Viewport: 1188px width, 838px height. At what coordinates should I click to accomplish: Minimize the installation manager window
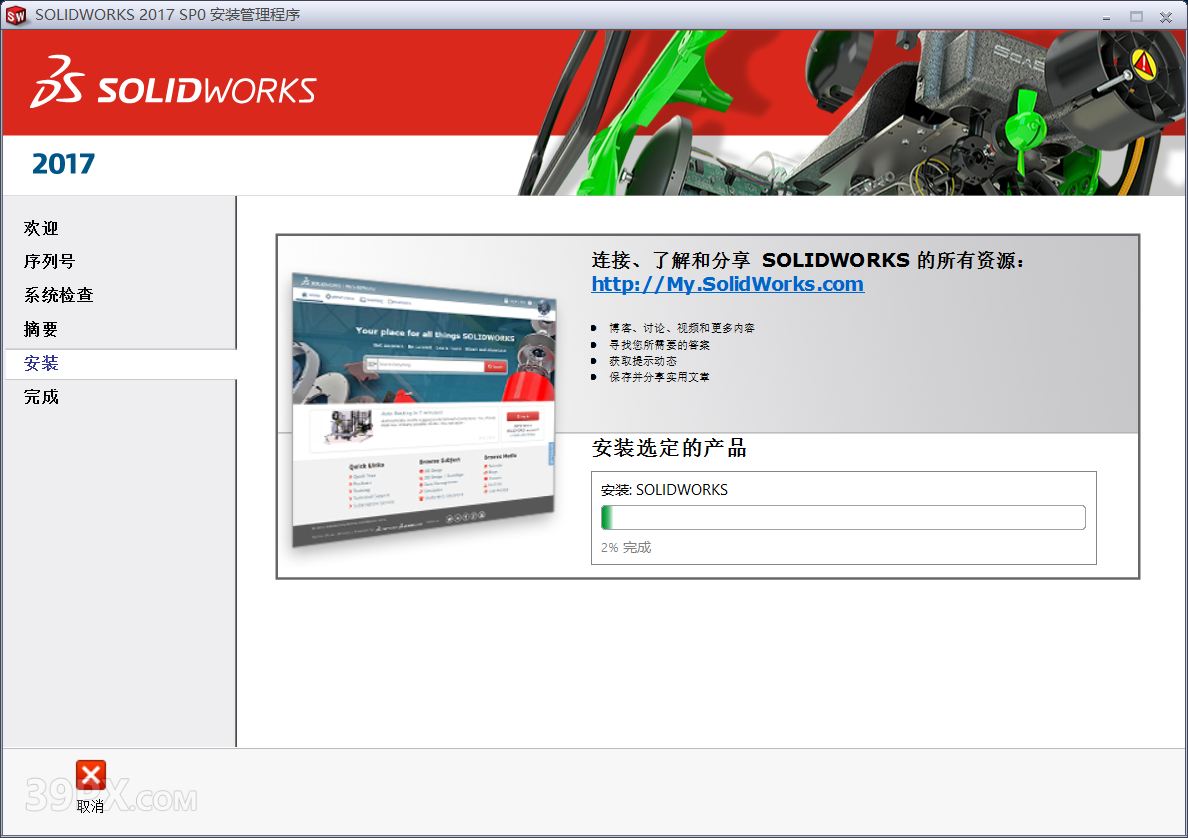(1106, 16)
